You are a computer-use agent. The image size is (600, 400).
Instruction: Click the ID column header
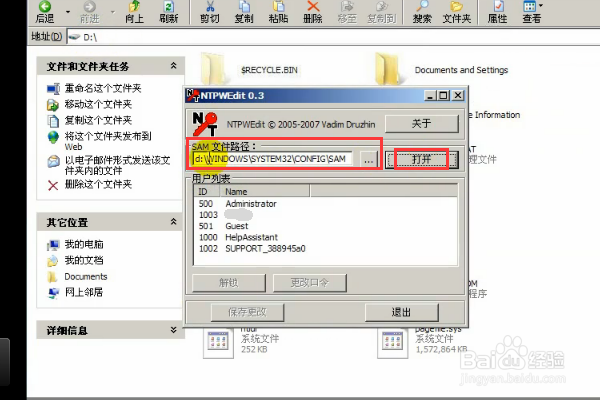pyautogui.click(x=207, y=191)
